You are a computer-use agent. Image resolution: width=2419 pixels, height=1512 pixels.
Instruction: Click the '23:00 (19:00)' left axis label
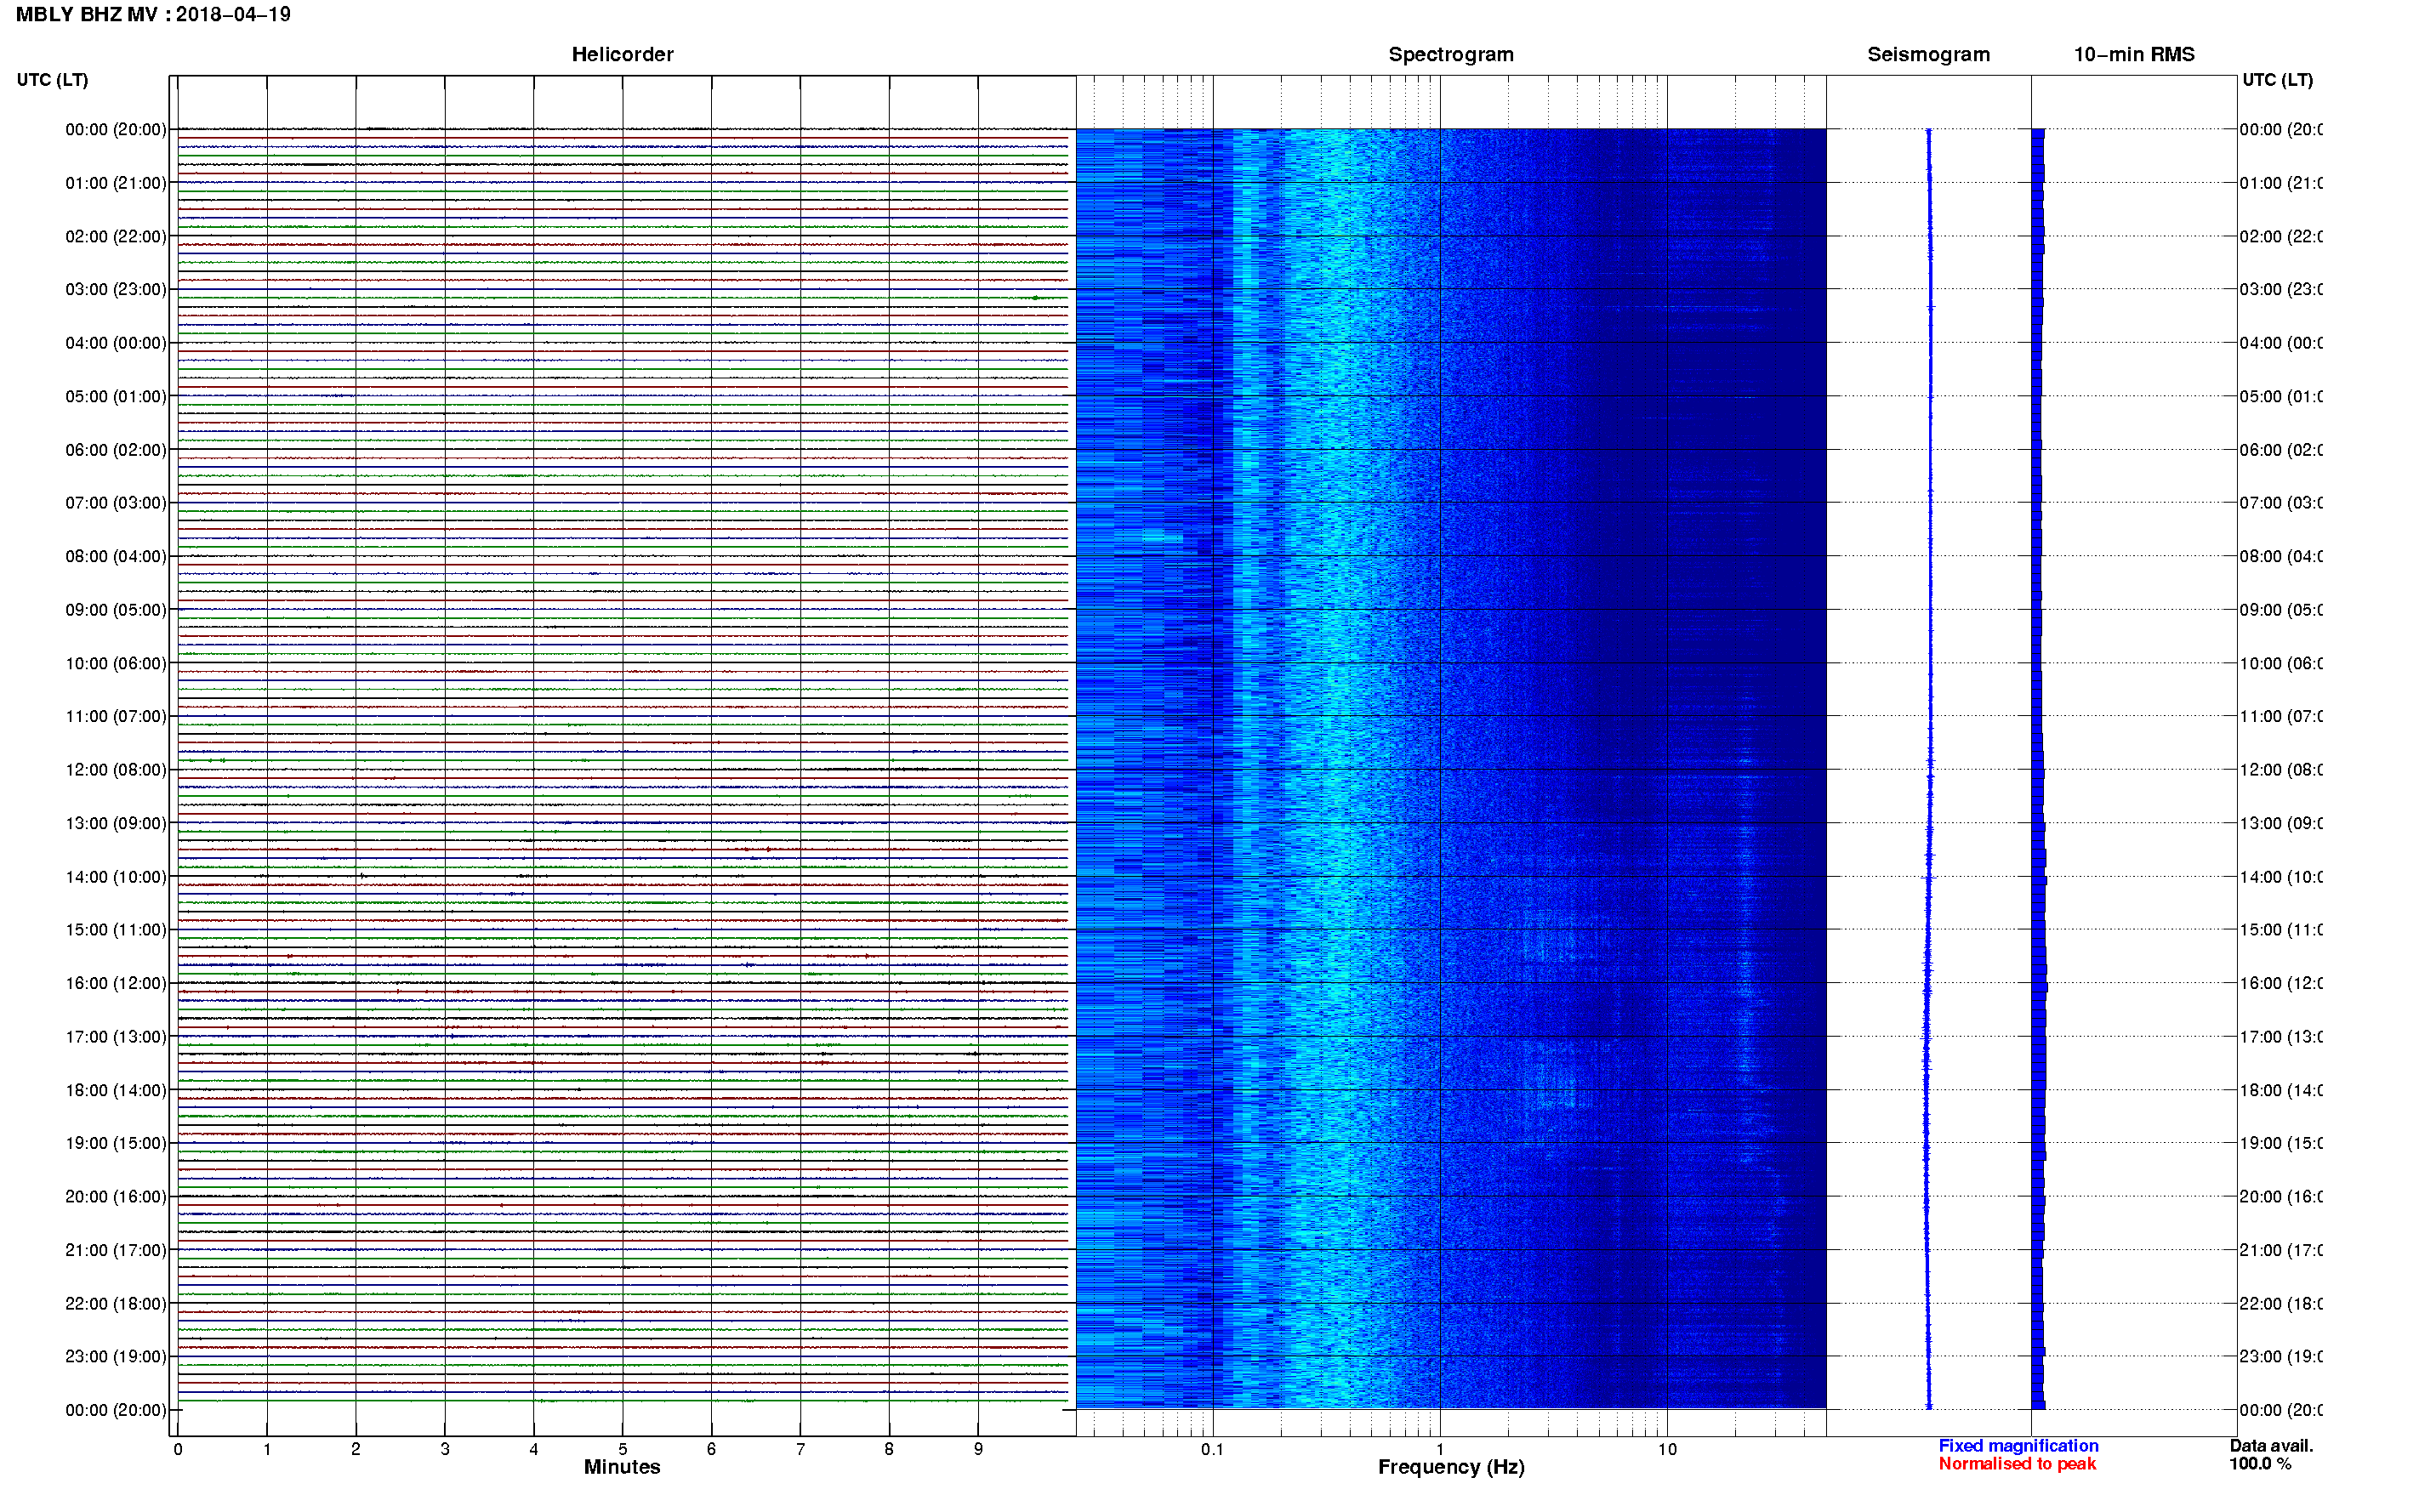point(116,1357)
